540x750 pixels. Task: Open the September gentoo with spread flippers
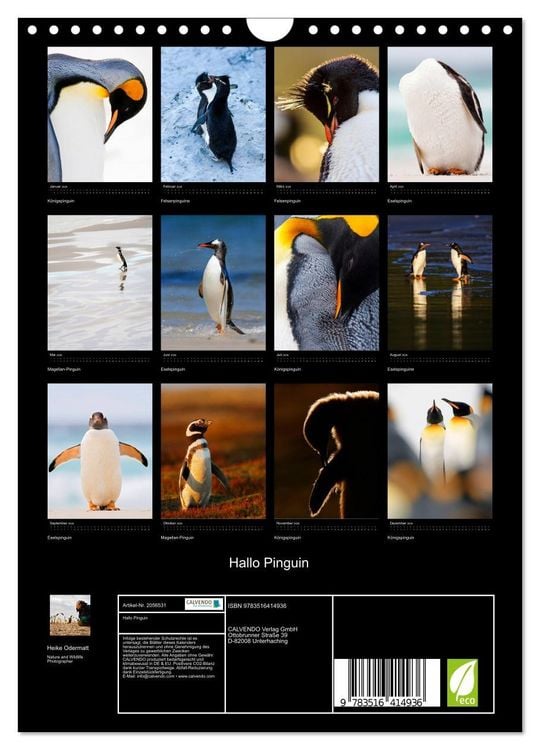(x=100, y=451)
